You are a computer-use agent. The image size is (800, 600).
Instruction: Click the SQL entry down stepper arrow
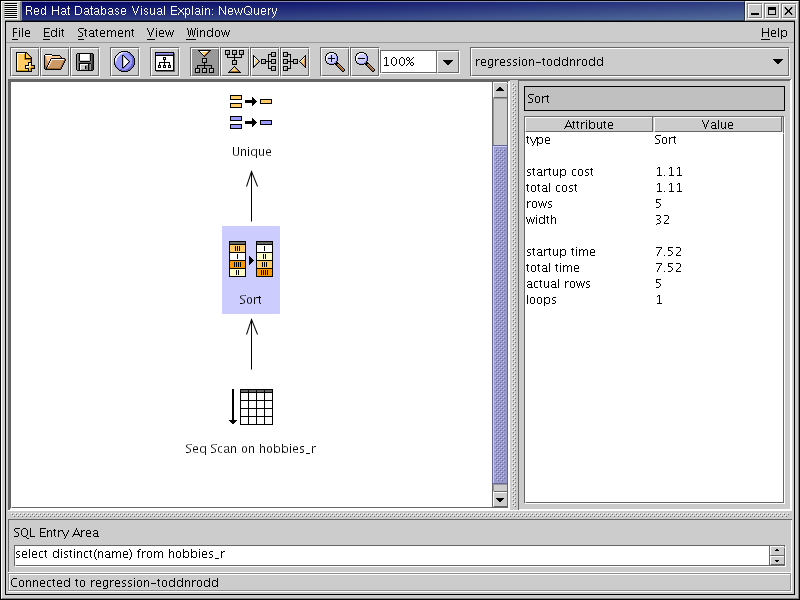[x=777, y=560]
